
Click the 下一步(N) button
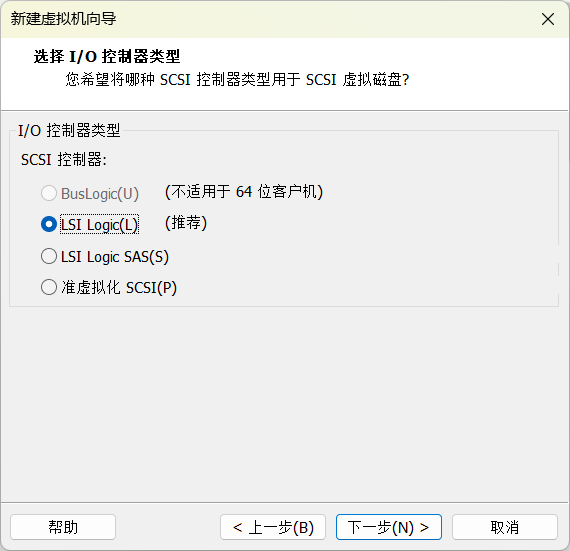[389, 527]
